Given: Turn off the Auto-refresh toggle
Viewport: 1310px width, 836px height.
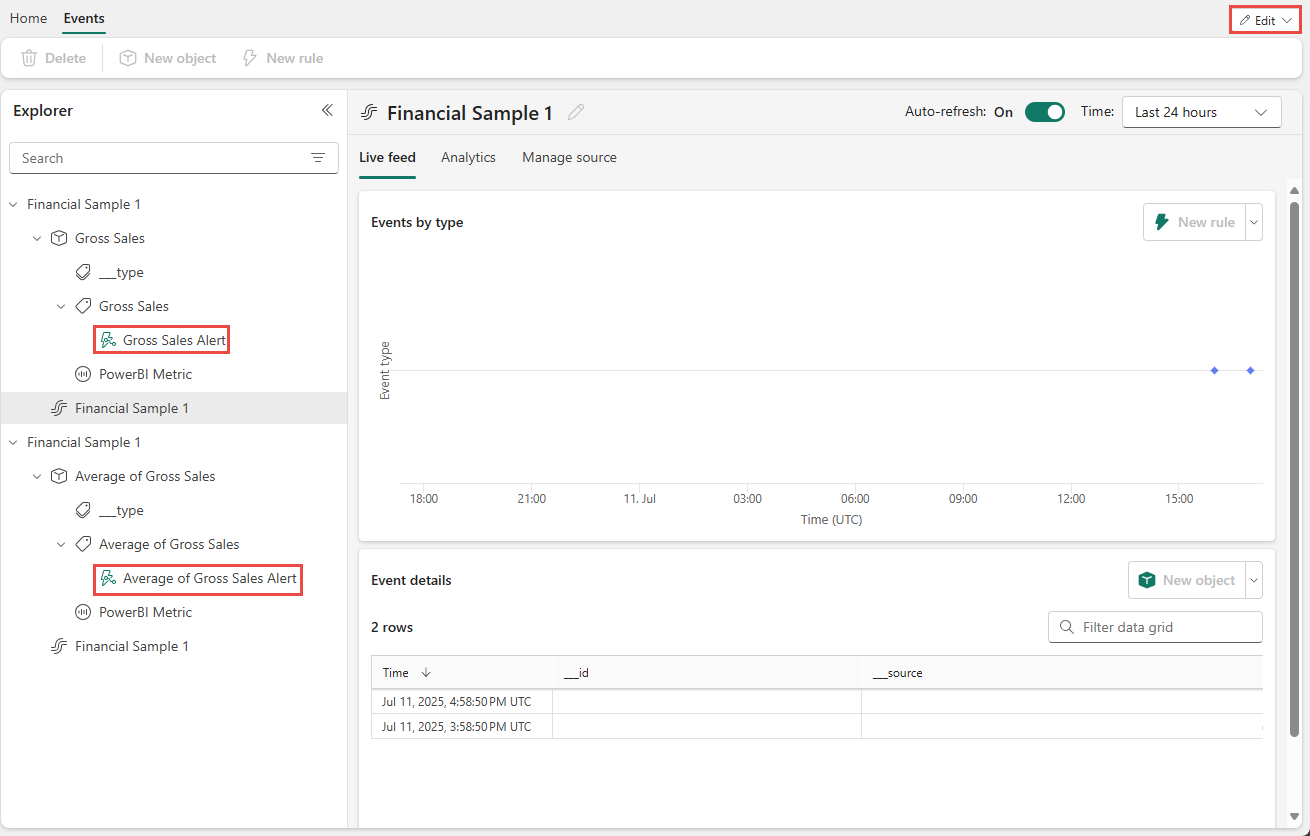Looking at the screenshot, I should coord(1044,112).
